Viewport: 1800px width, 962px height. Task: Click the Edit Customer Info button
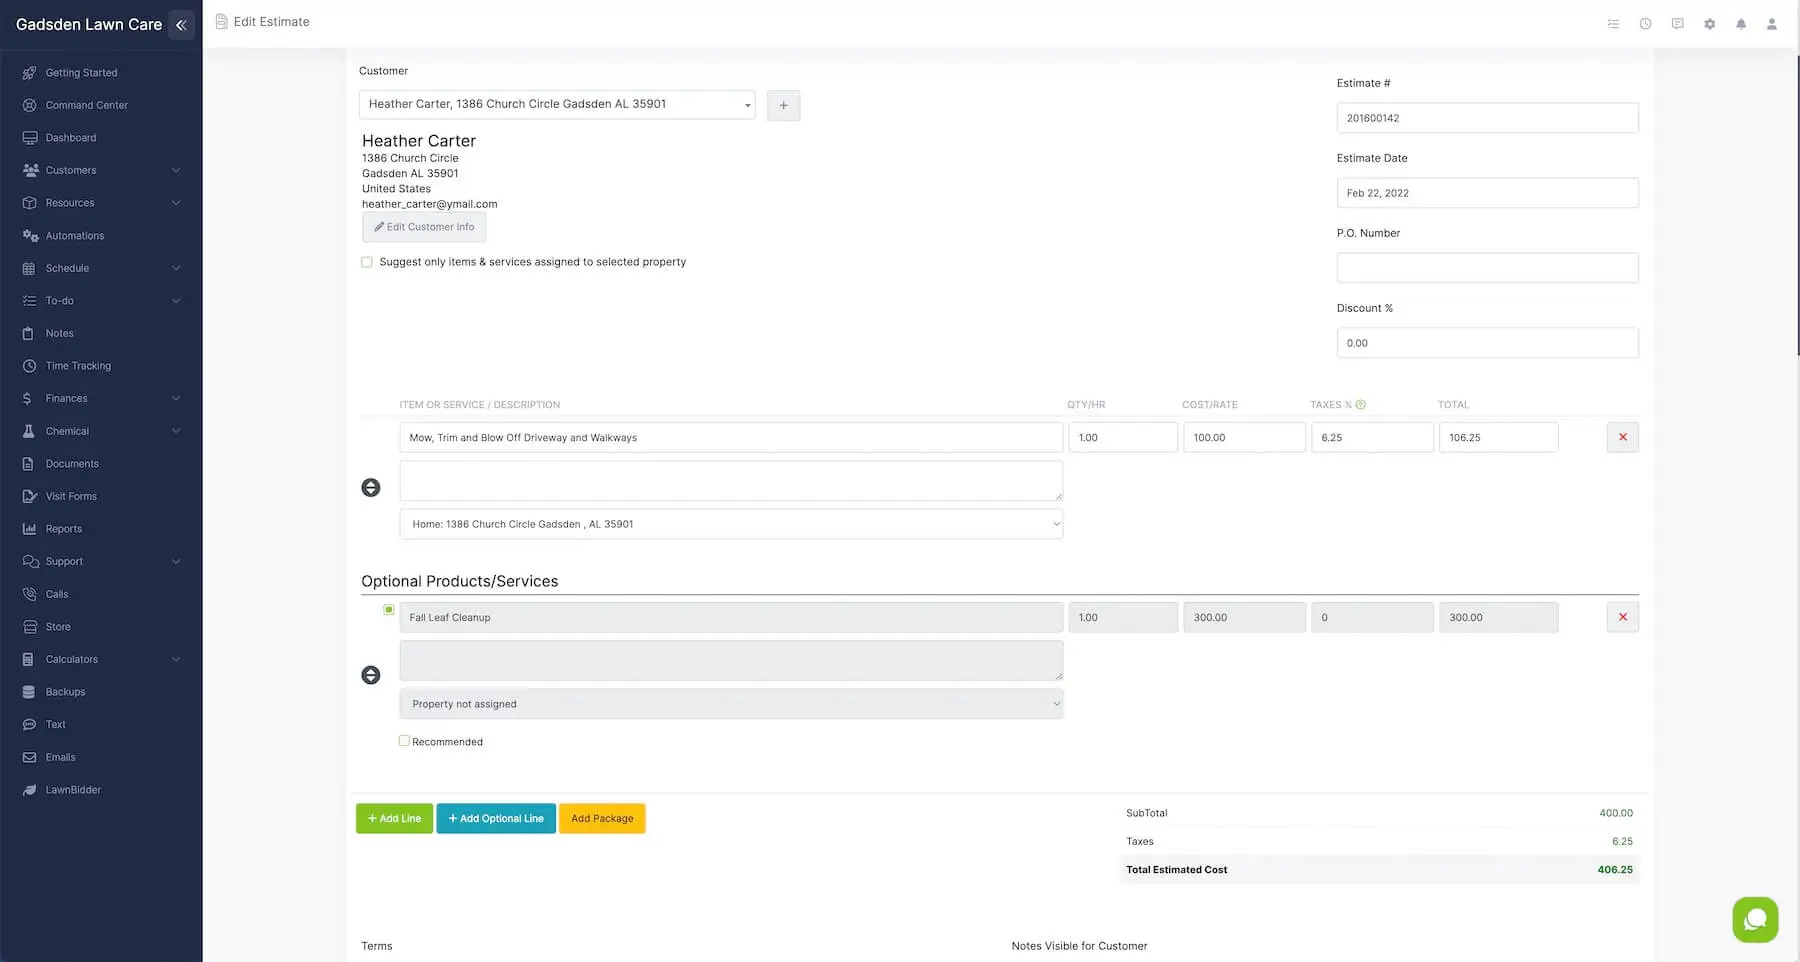point(424,227)
